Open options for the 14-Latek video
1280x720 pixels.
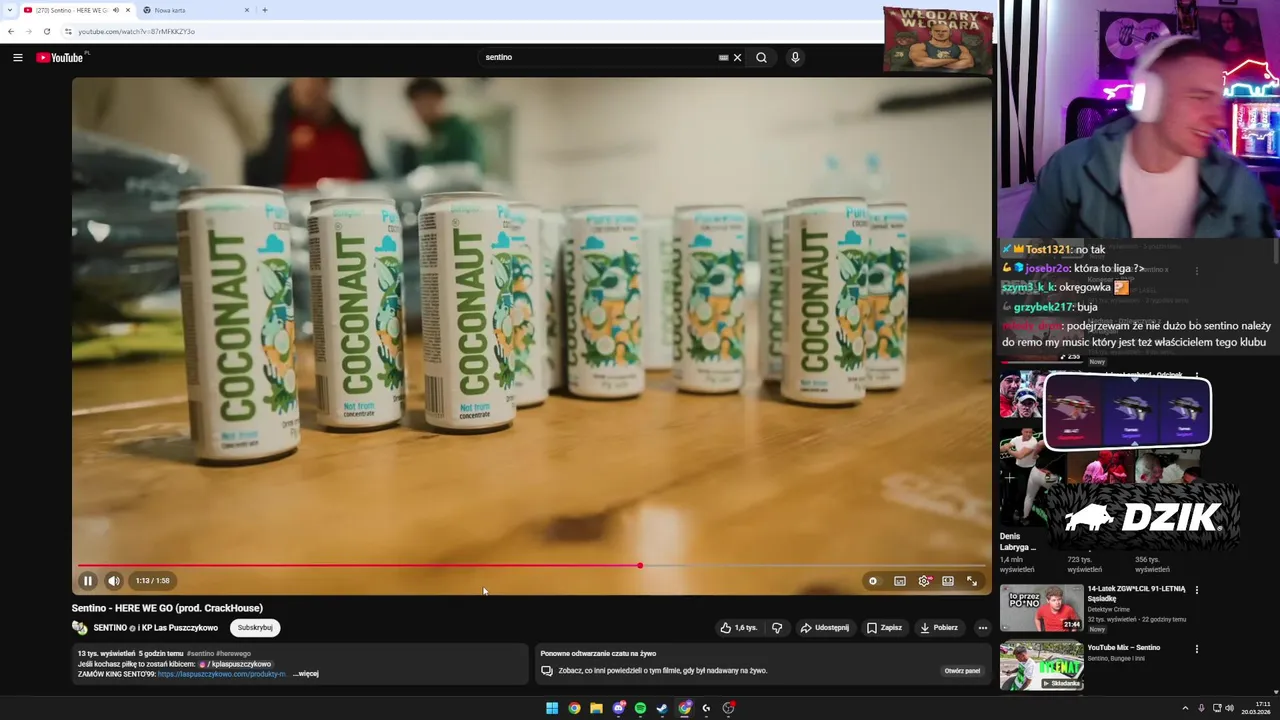click(1197, 590)
